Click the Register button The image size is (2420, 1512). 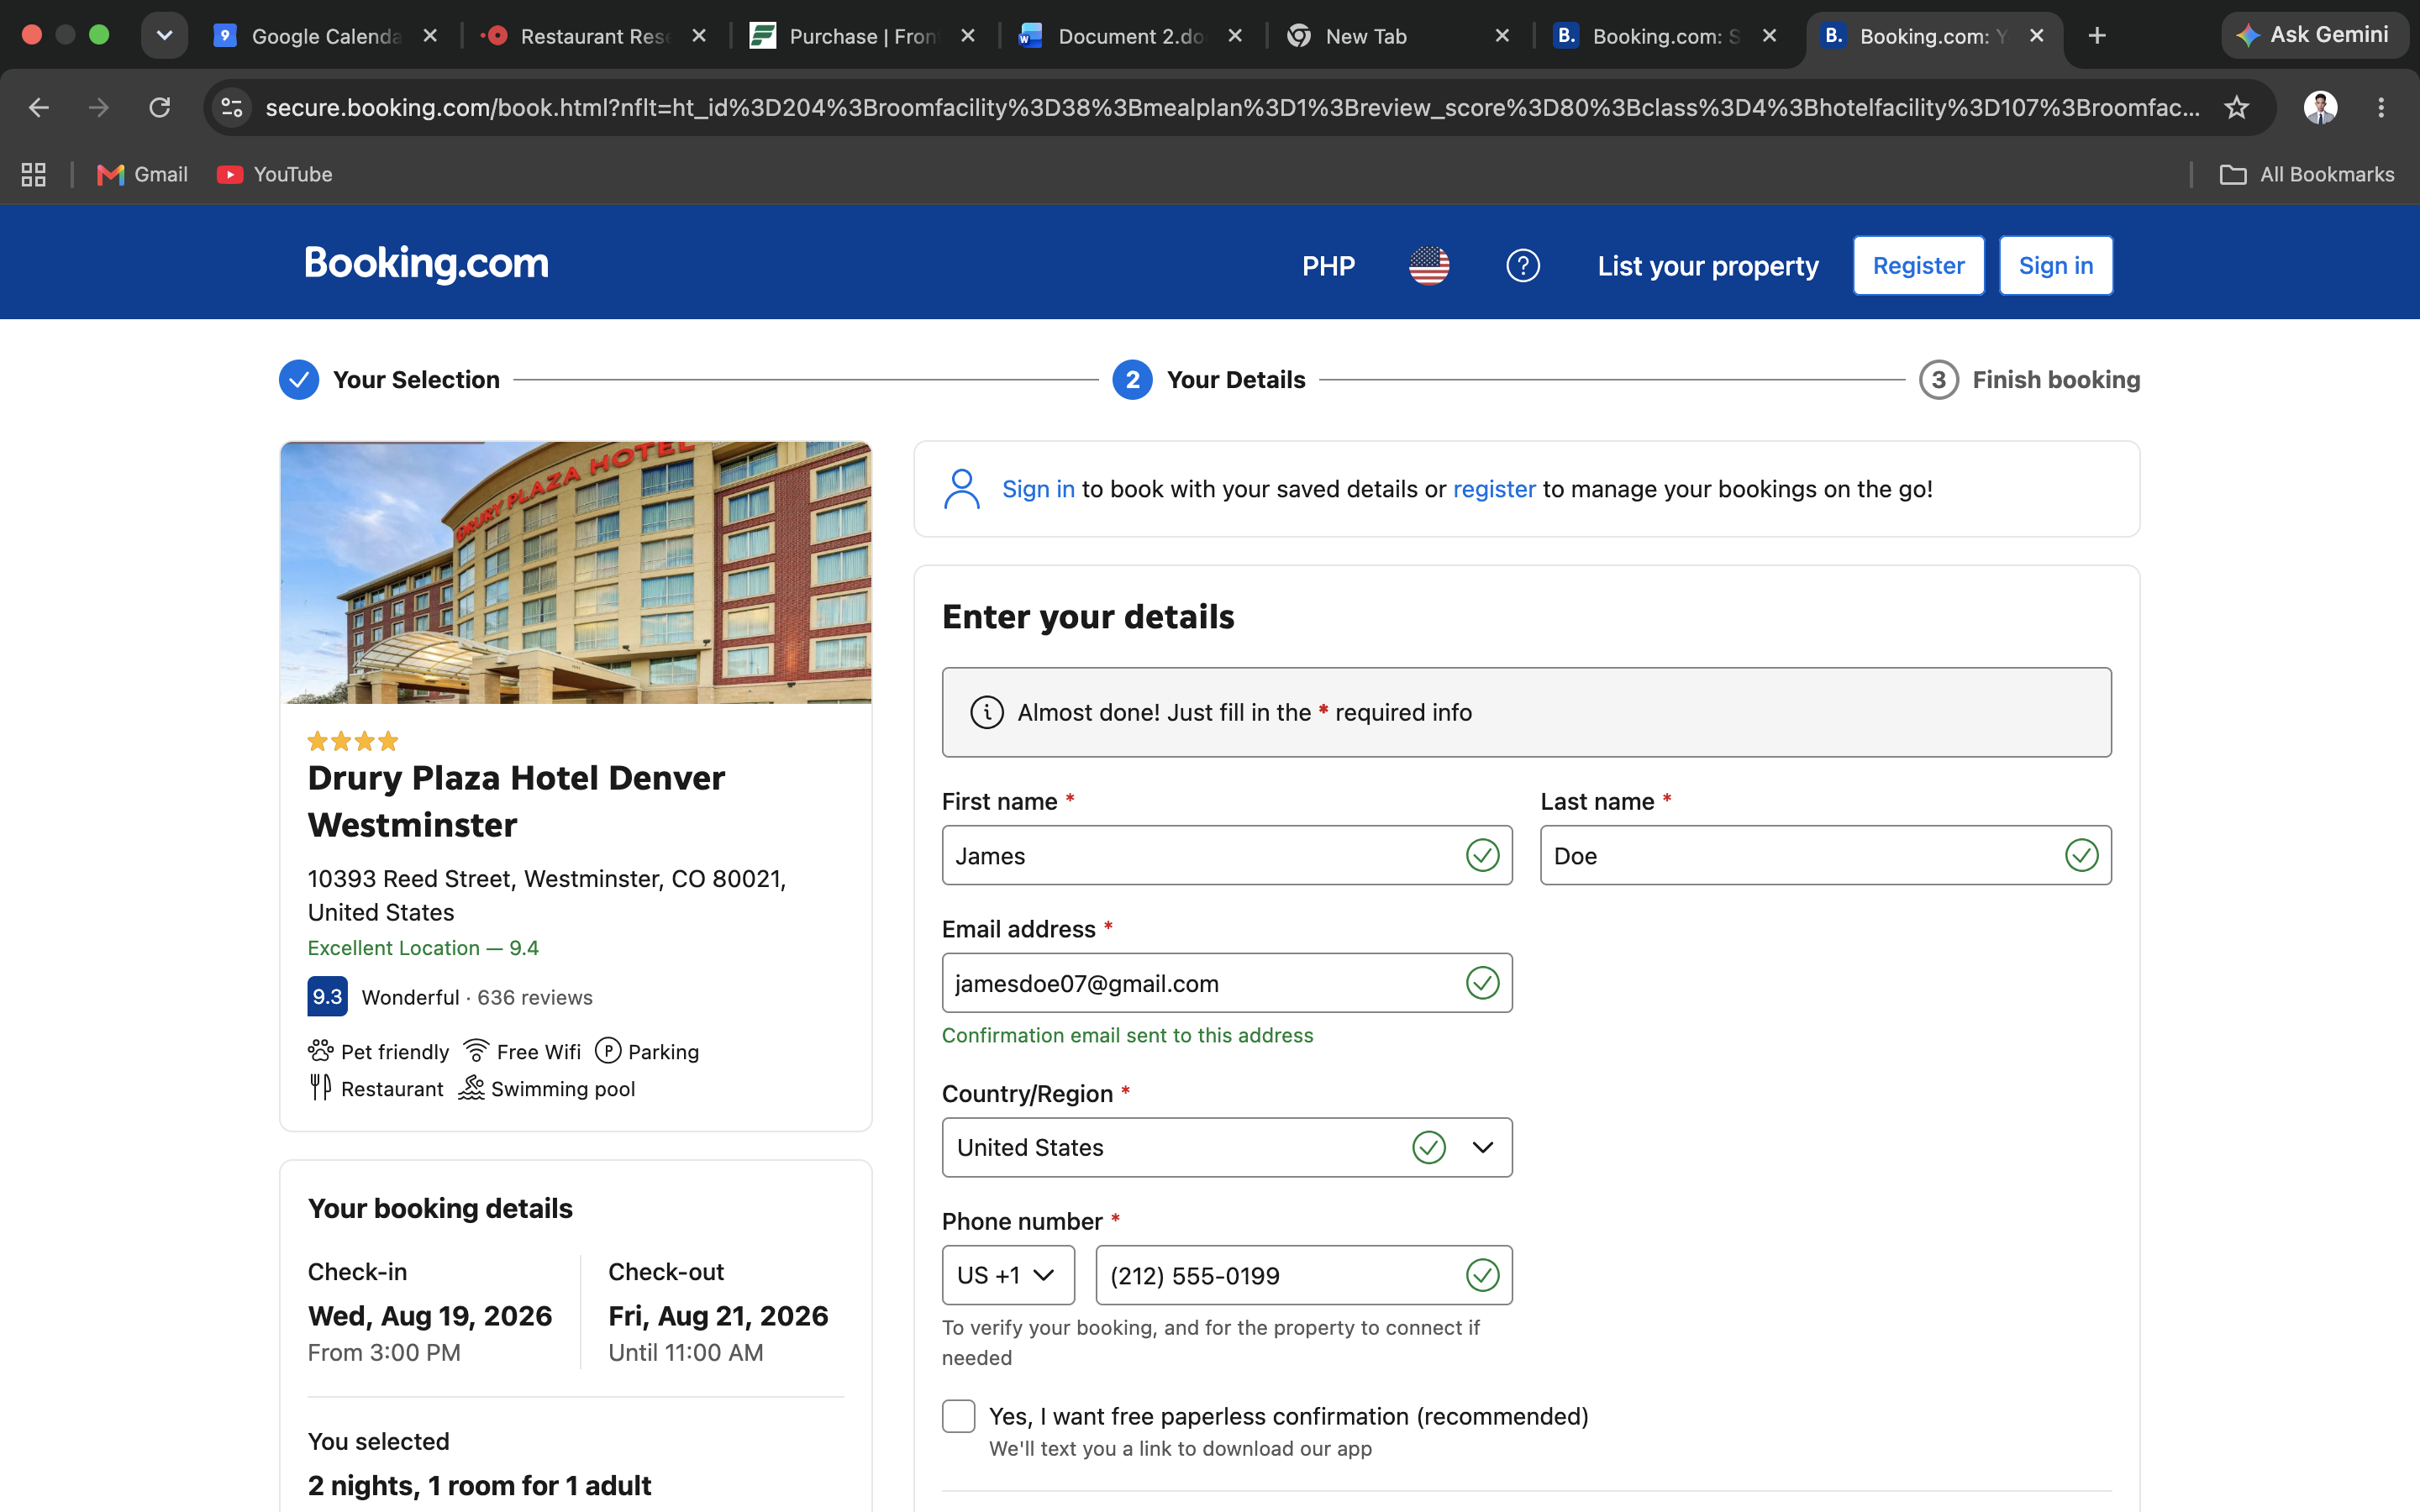[1918, 265]
